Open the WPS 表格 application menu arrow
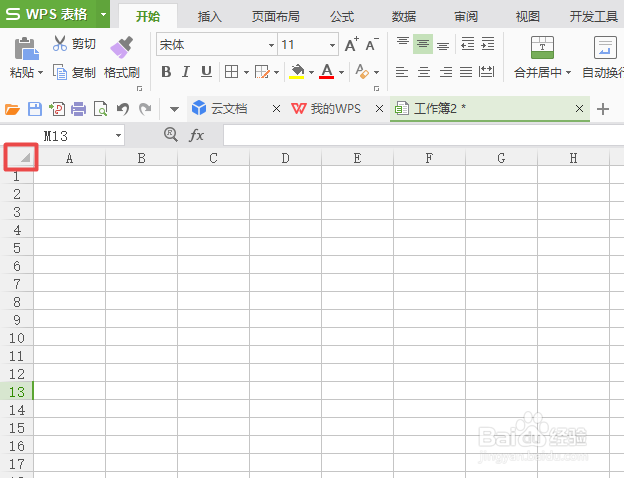Screen dimensions: 624x478 coord(103,15)
